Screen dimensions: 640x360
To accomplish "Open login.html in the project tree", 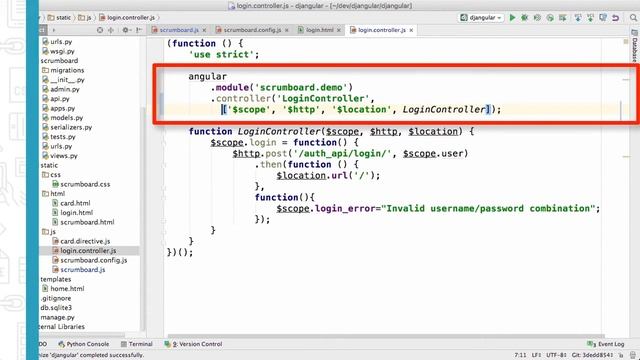I will [73, 213].
